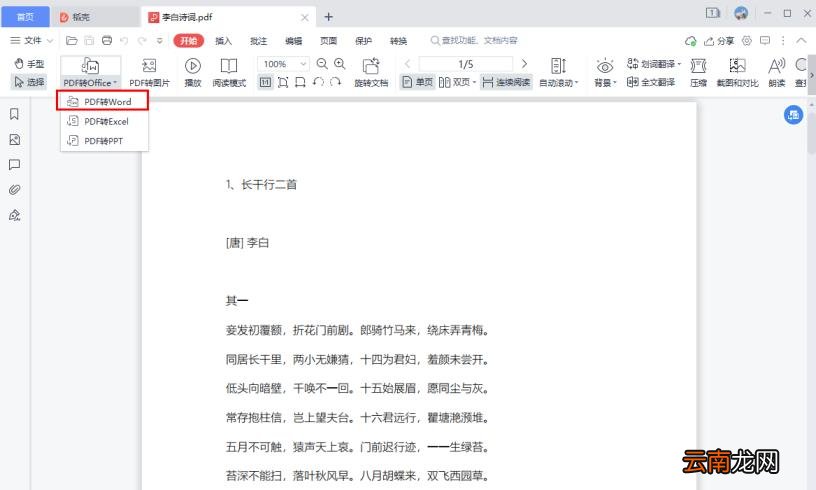Open the more options vertical dots

tap(783, 40)
